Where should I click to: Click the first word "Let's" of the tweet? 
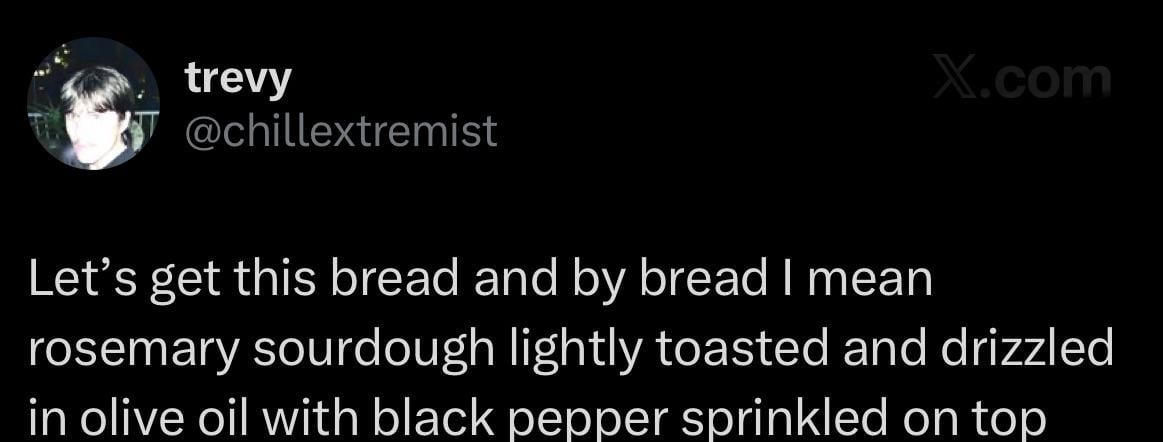pos(86,281)
